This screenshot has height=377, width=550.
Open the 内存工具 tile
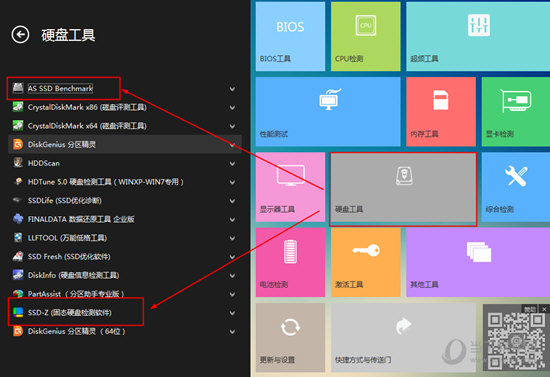(x=441, y=112)
